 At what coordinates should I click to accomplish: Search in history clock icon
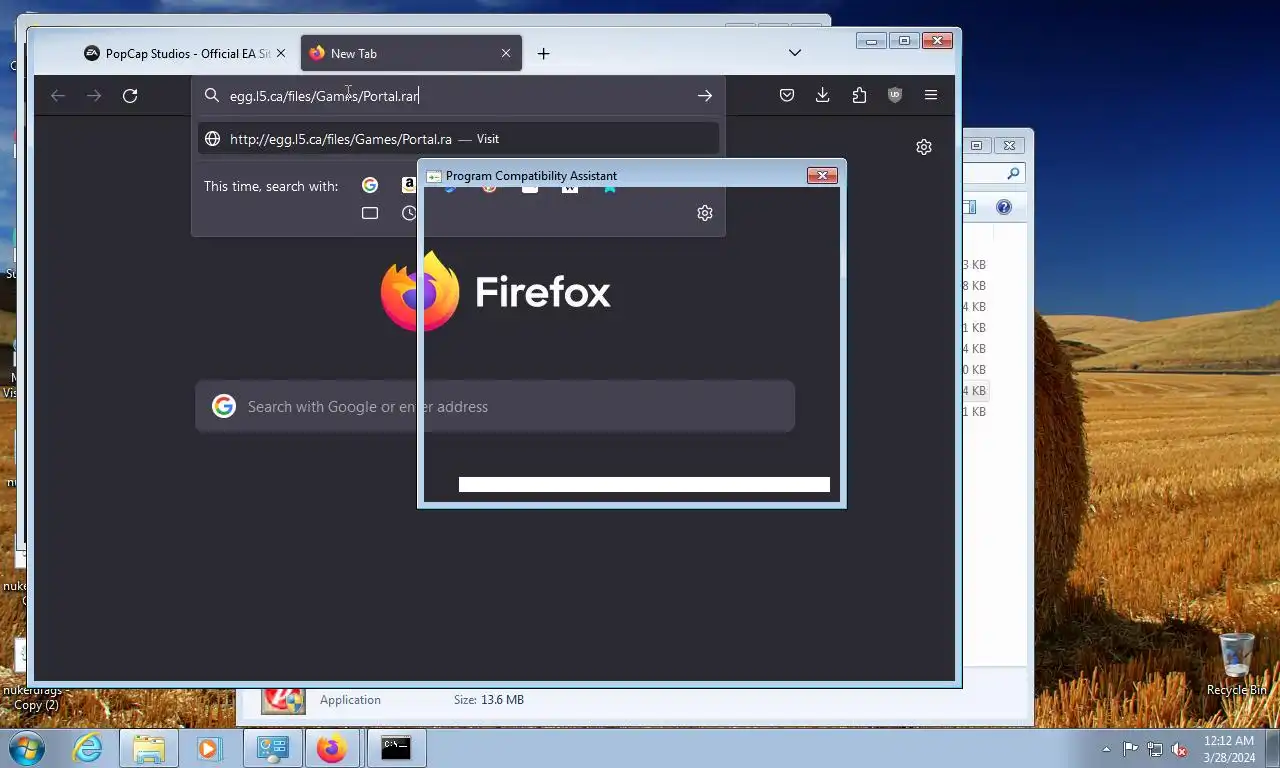point(409,213)
